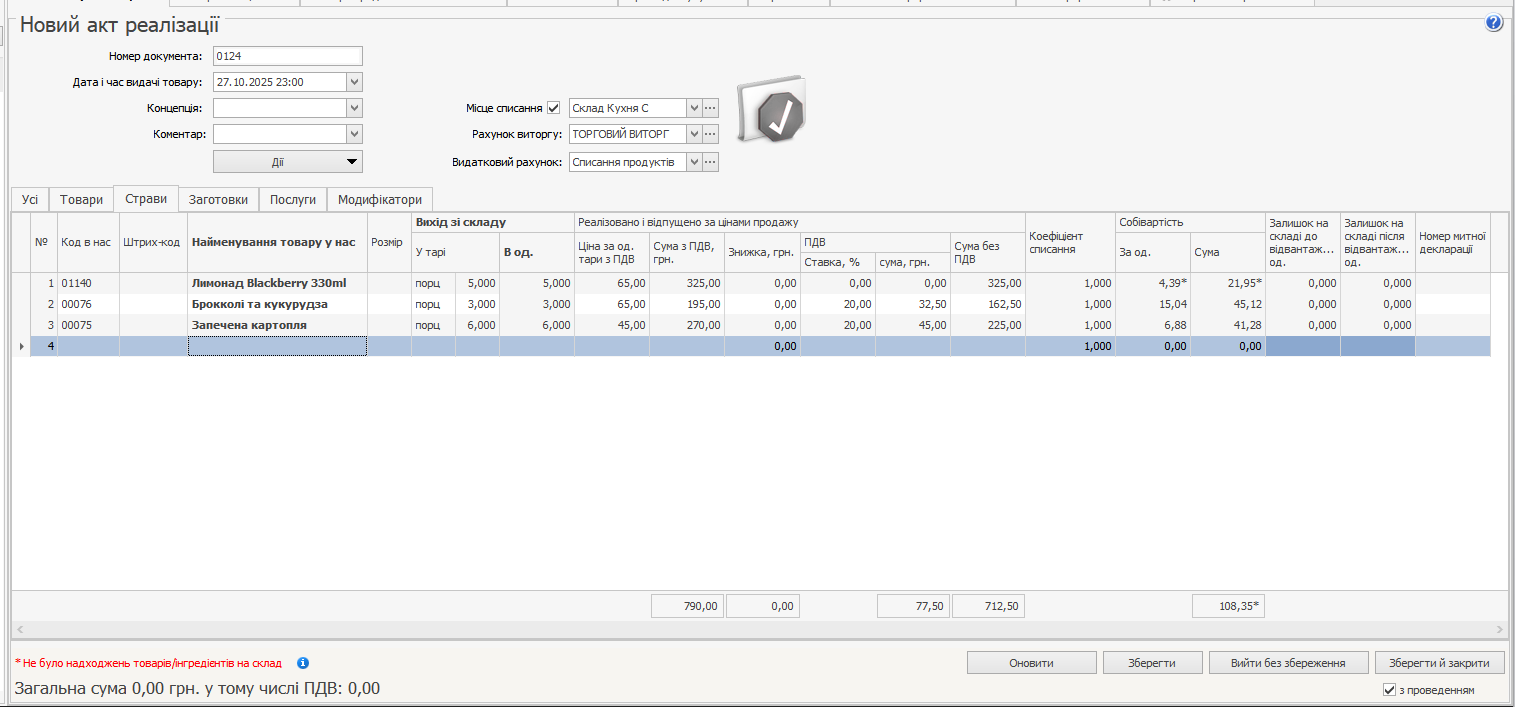Screen dimensions: 1515x707
Task: Click the row 4 selector arrow
Action: coord(21,346)
